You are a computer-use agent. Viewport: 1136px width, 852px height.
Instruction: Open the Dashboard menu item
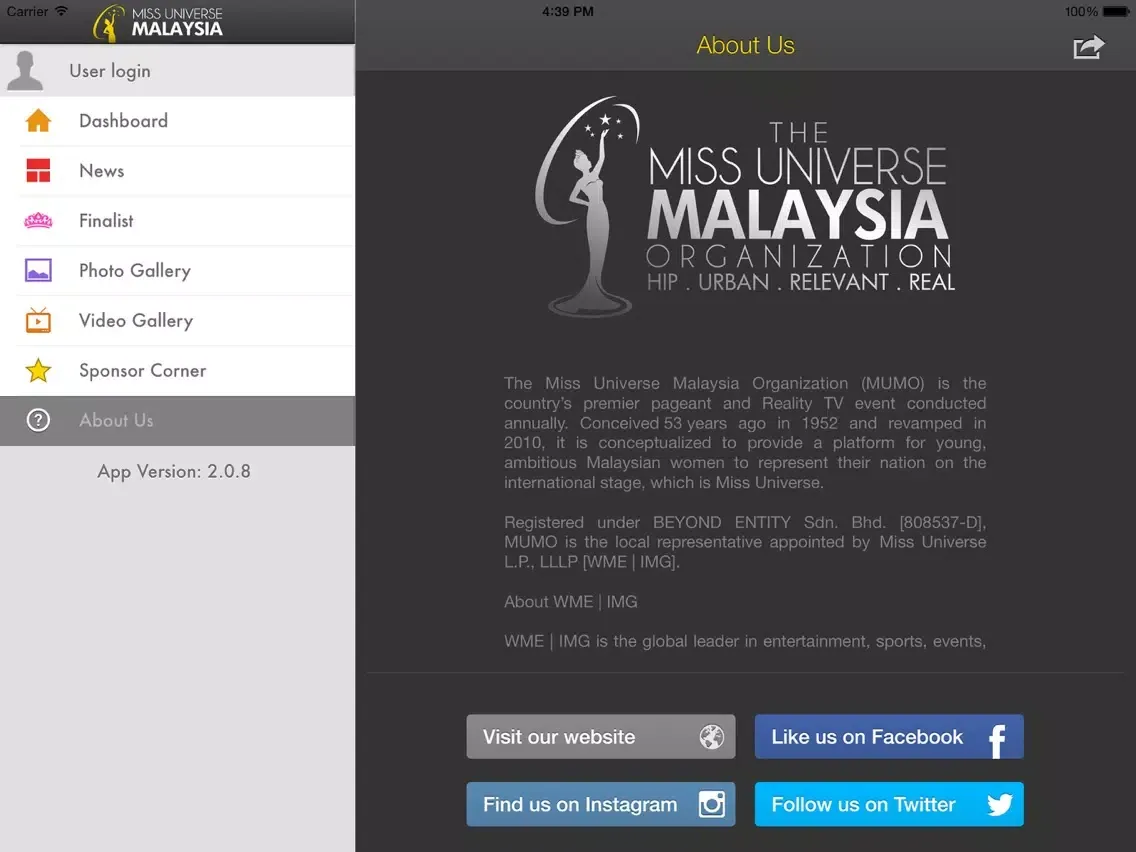click(178, 120)
